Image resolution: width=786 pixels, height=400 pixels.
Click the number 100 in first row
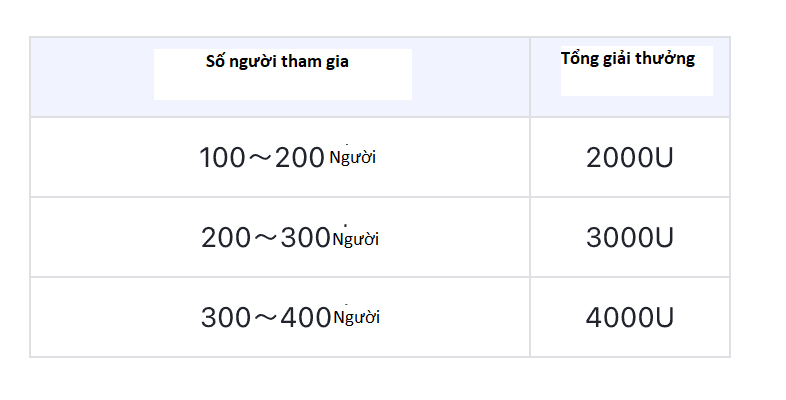coord(221,157)
